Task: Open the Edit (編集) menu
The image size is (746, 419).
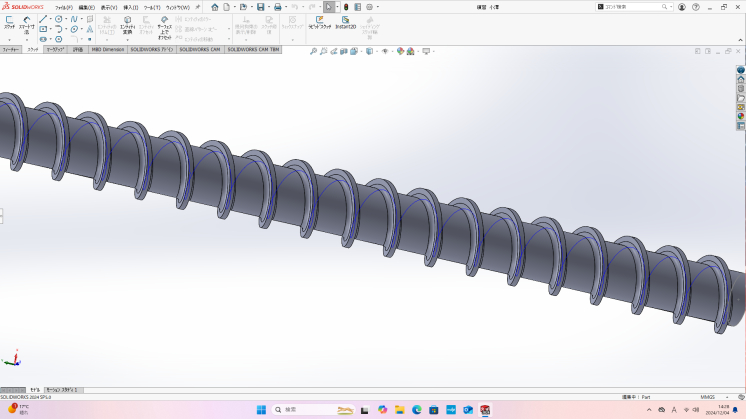Action: pos(86,8)
